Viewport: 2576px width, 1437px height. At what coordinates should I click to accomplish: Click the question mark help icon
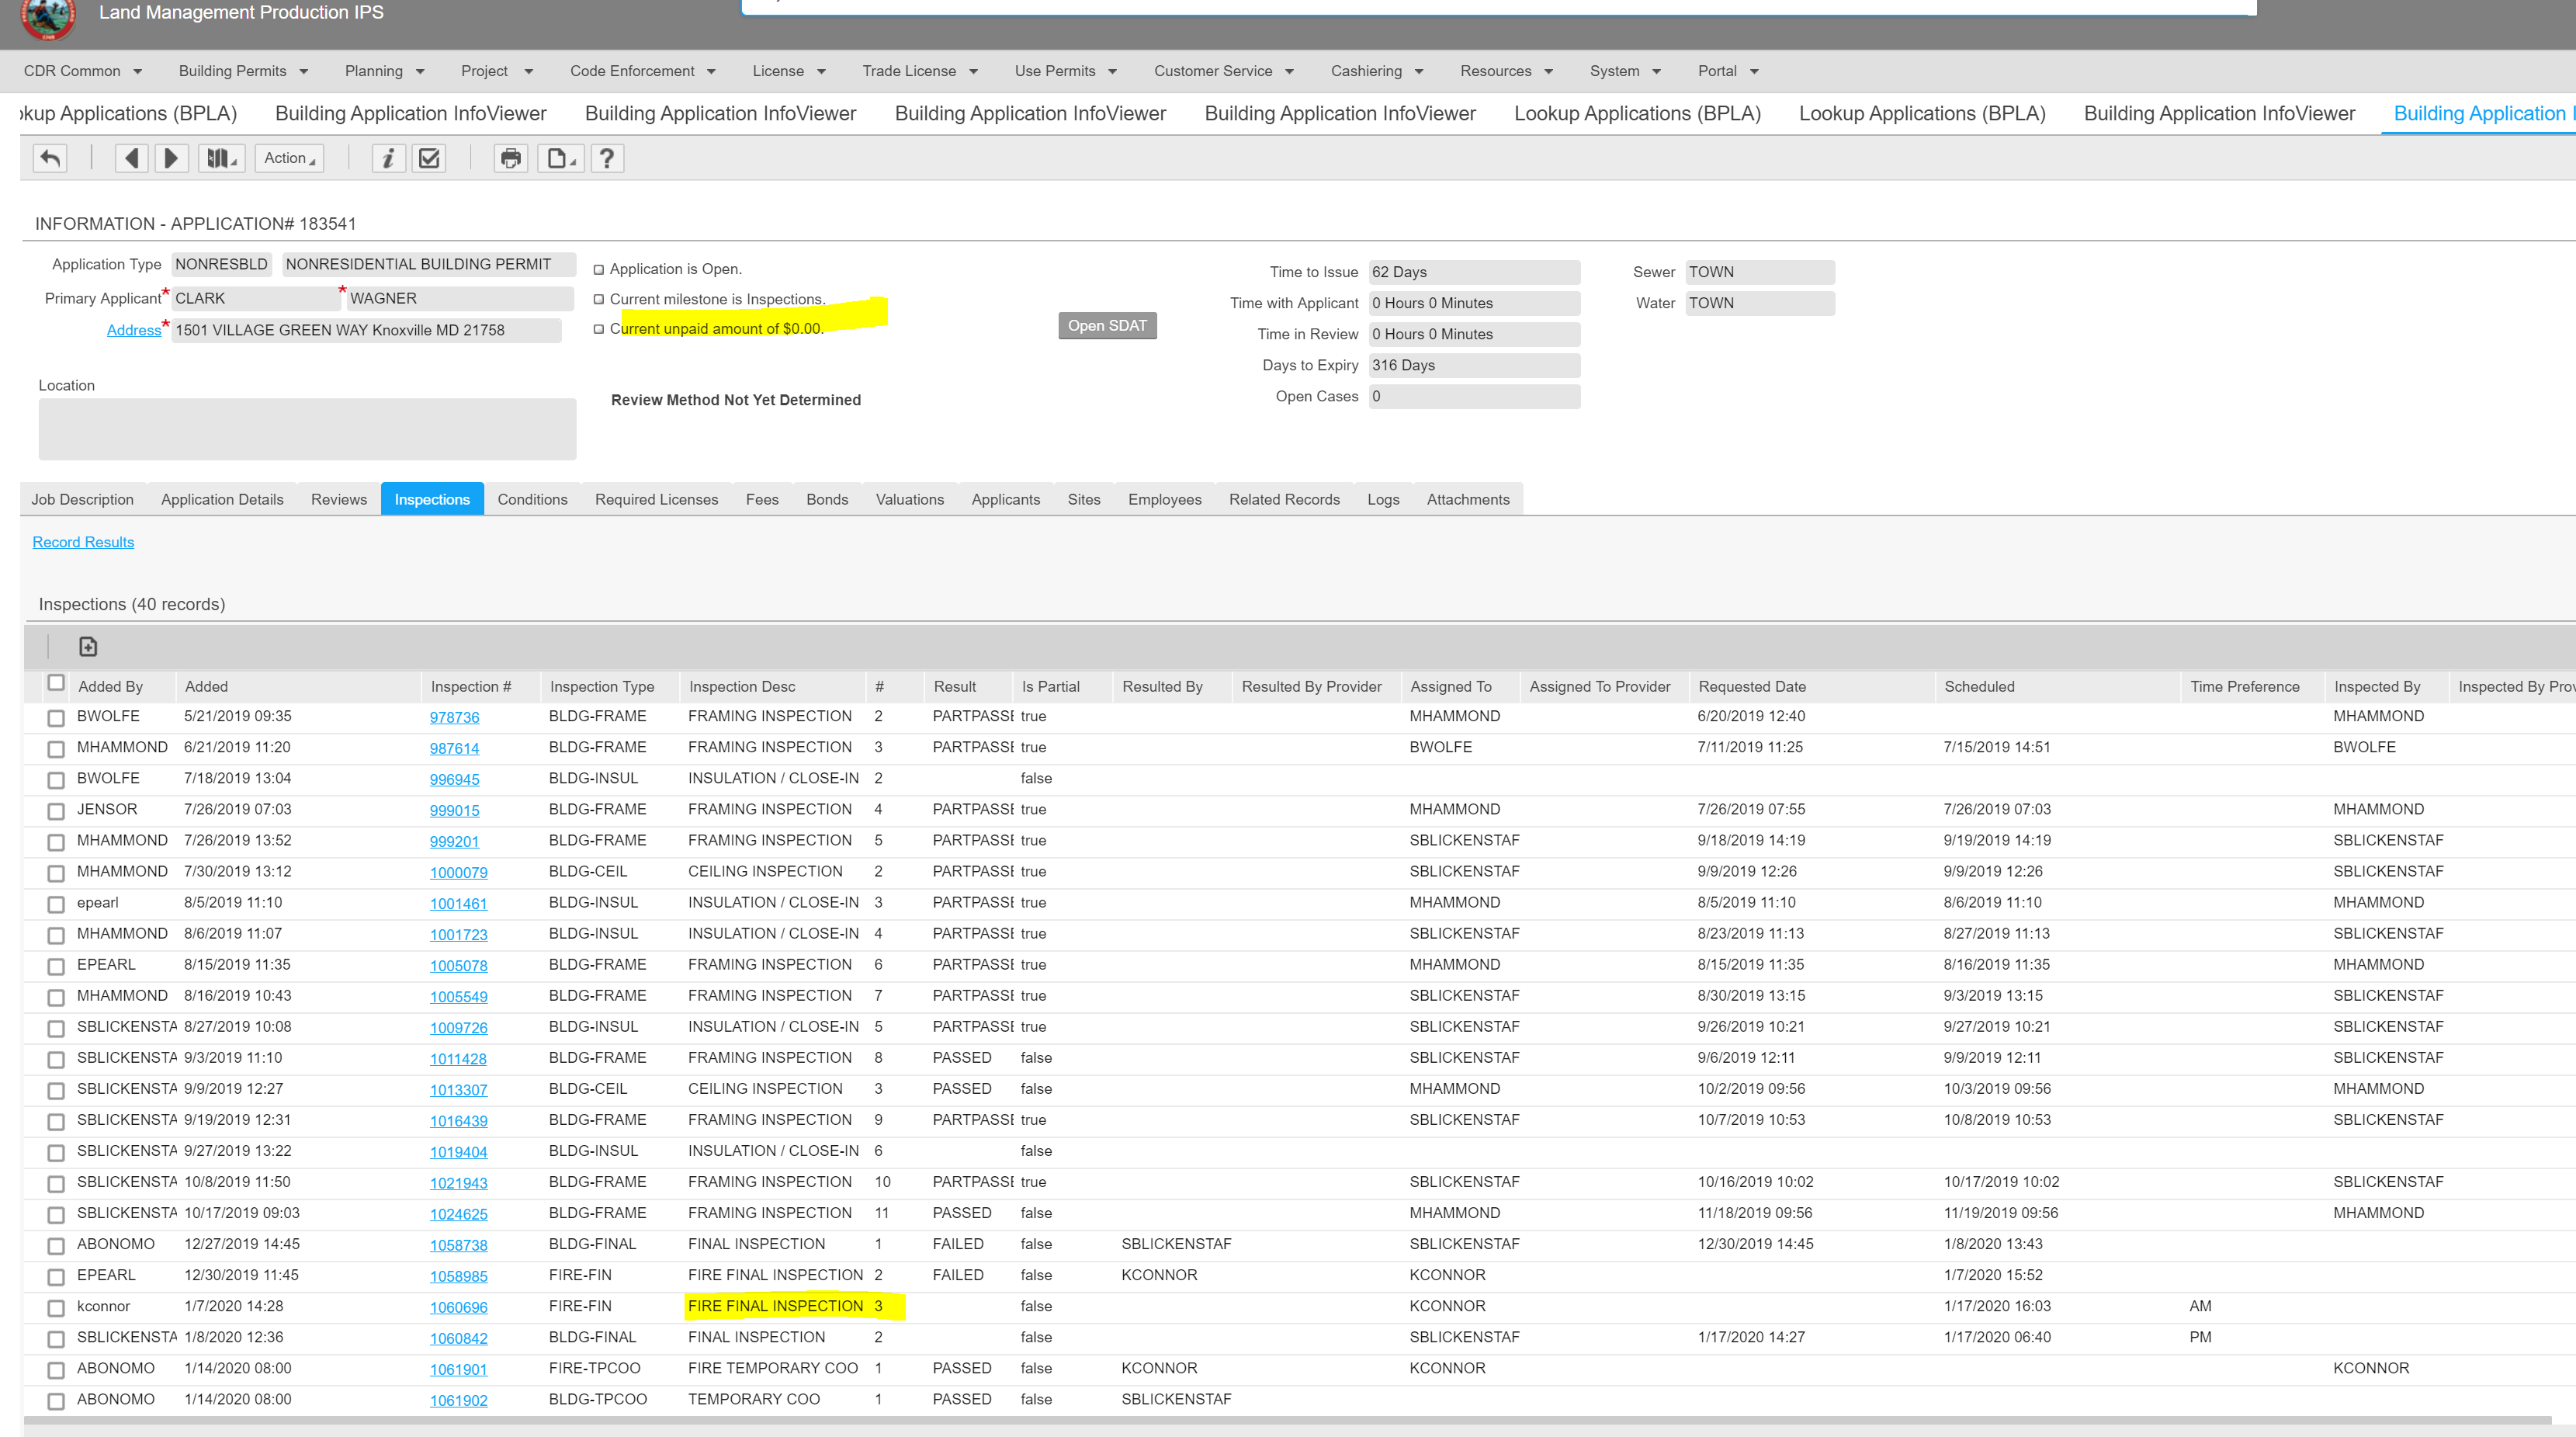[606, 158]
